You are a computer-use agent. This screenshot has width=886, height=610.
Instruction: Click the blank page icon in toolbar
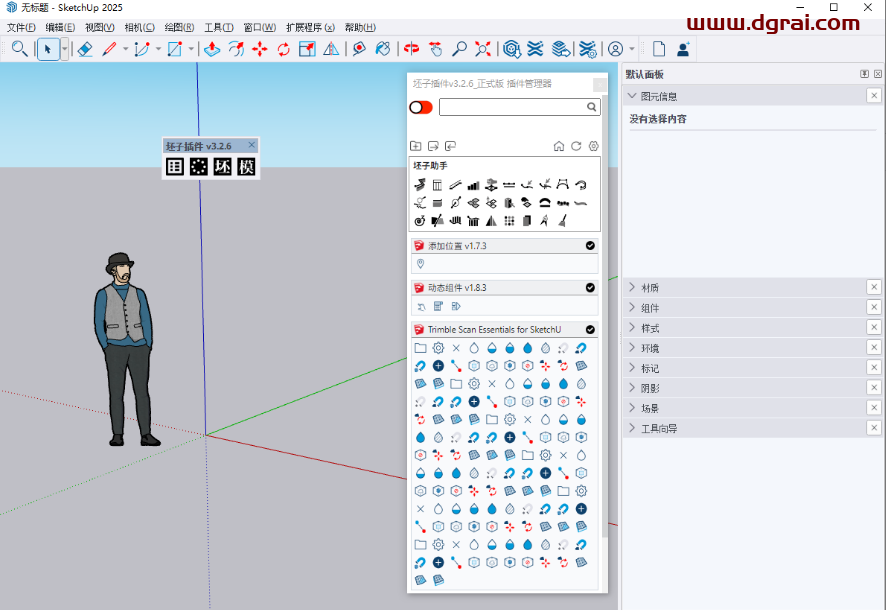tap(659, 49)
